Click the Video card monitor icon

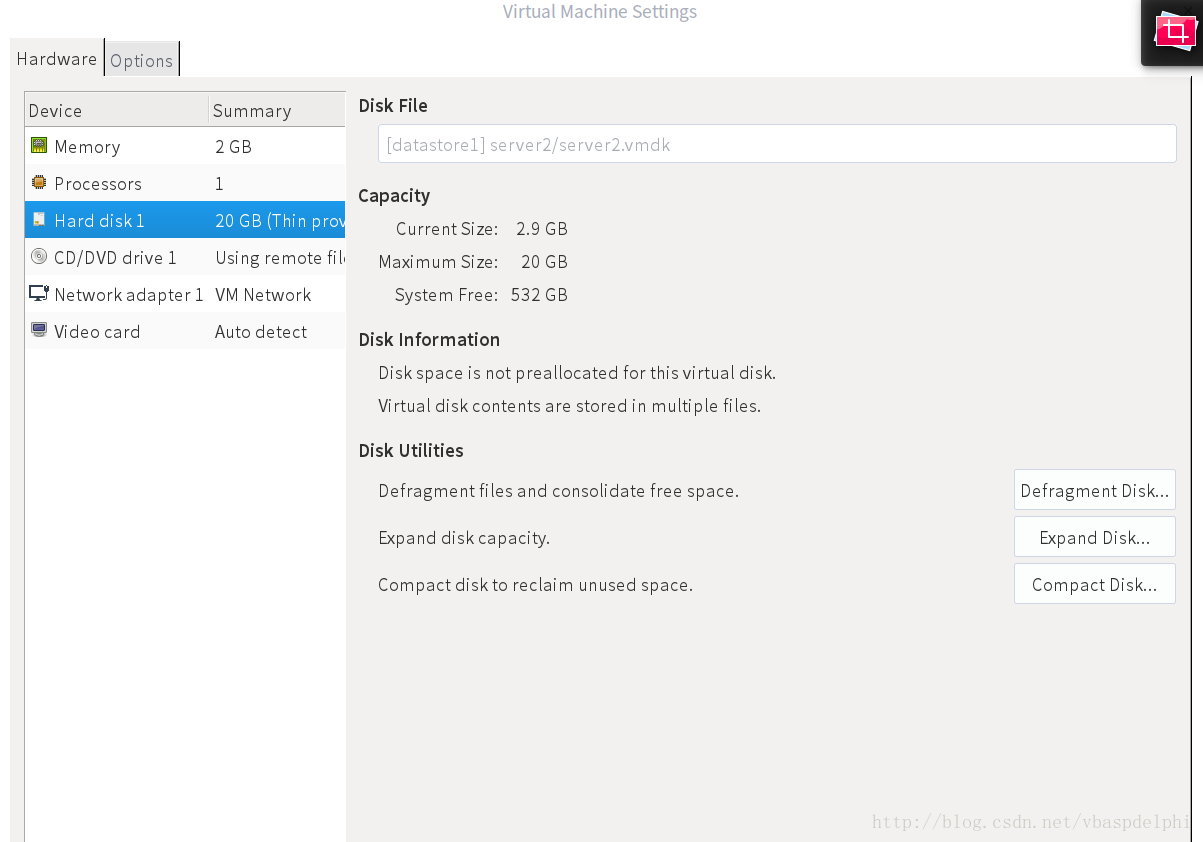click(39, 330)
